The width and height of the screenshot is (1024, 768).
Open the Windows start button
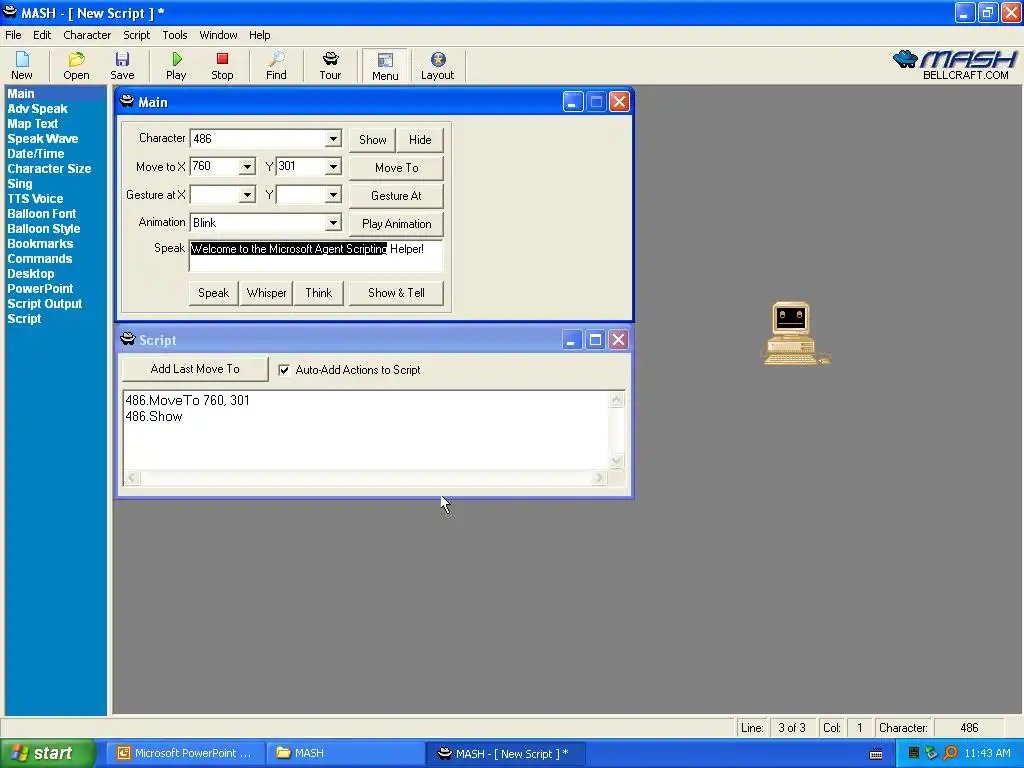[48, 753]
